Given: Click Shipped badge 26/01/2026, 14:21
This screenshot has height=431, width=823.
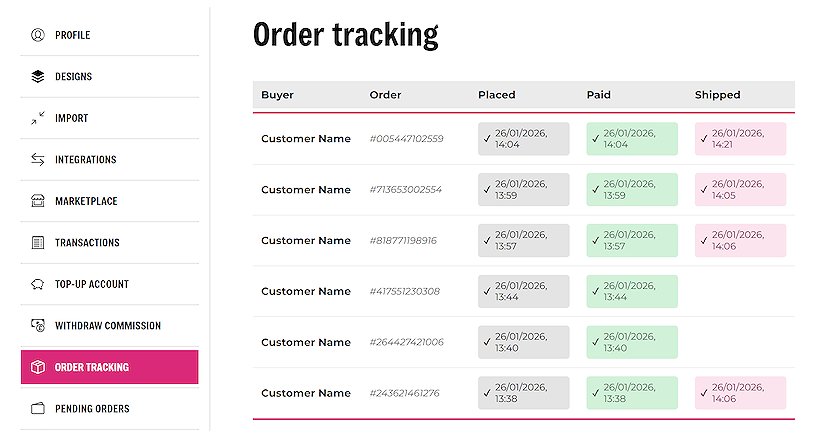Looking at the screenshot, I should point(740,139).
